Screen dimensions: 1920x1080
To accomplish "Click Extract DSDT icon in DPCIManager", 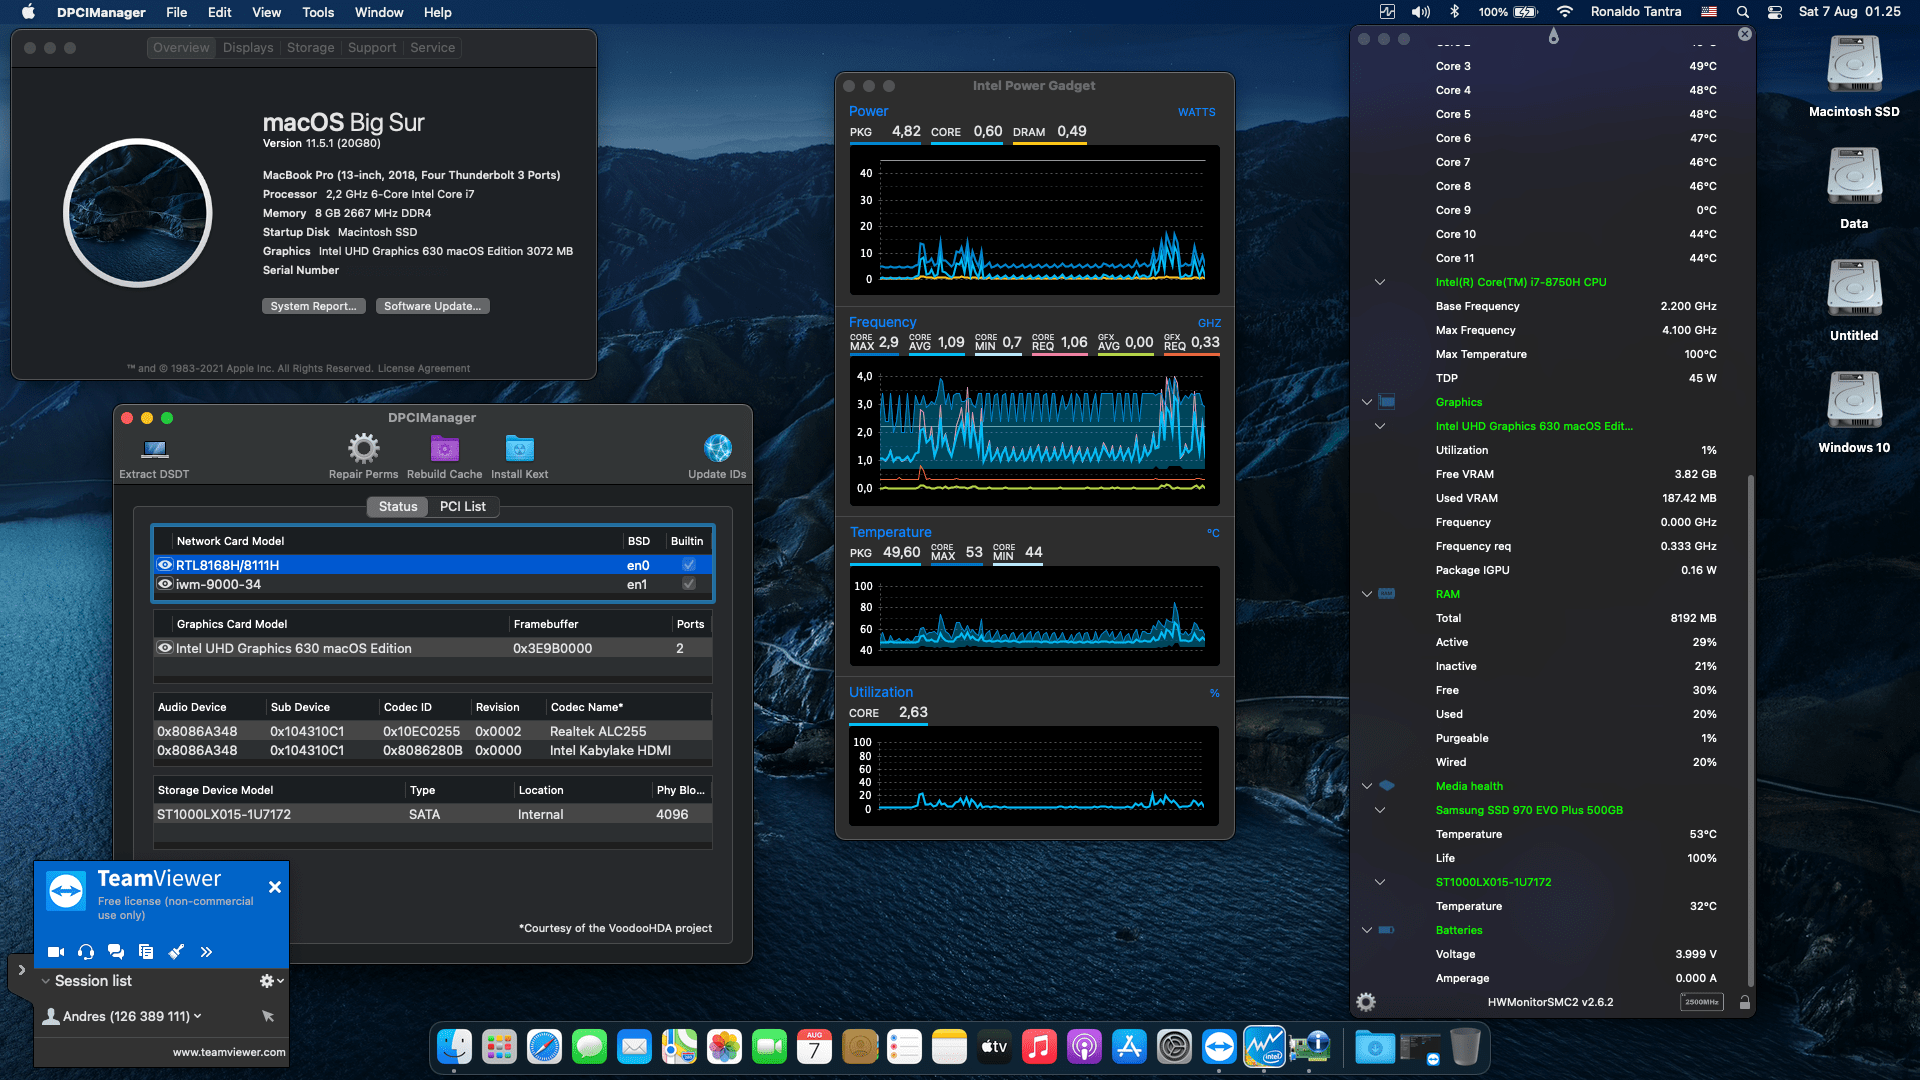I will pos(155,449).
